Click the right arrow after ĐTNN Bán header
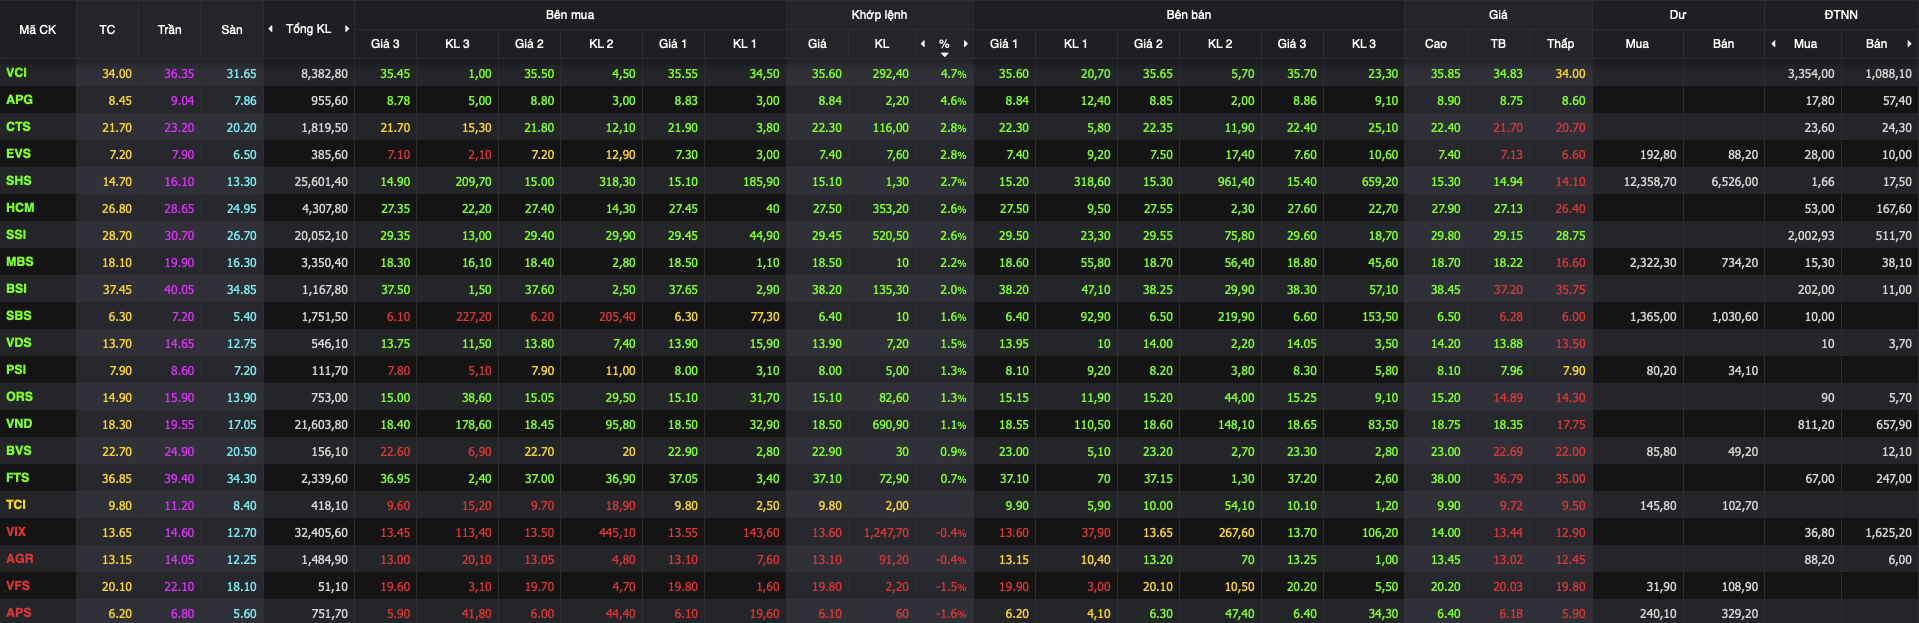Image resolution: width=1919 pixels, height=623 pixels. [1909, 44]
